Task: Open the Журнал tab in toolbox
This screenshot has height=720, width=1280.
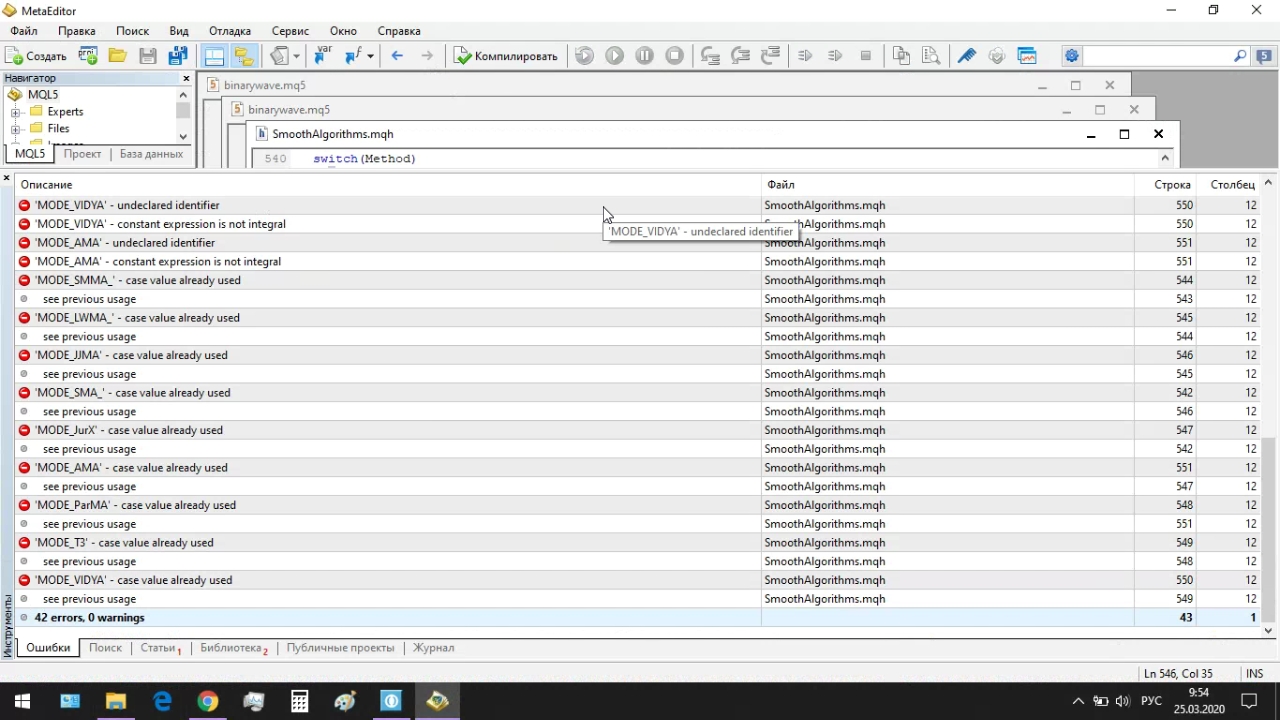Action: click(x=434, y=648)
